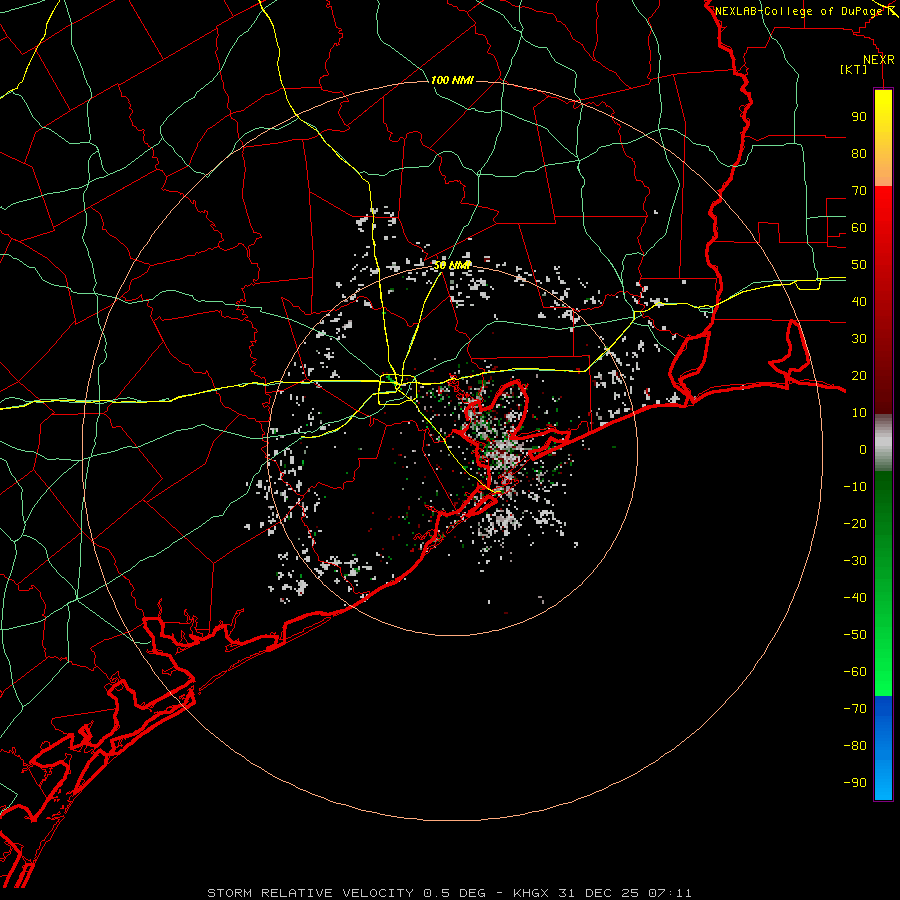The height and width of the screenshot is (900, 900).
Task: Click the positive "80" scale value
Action: click(x=859, y=154)
